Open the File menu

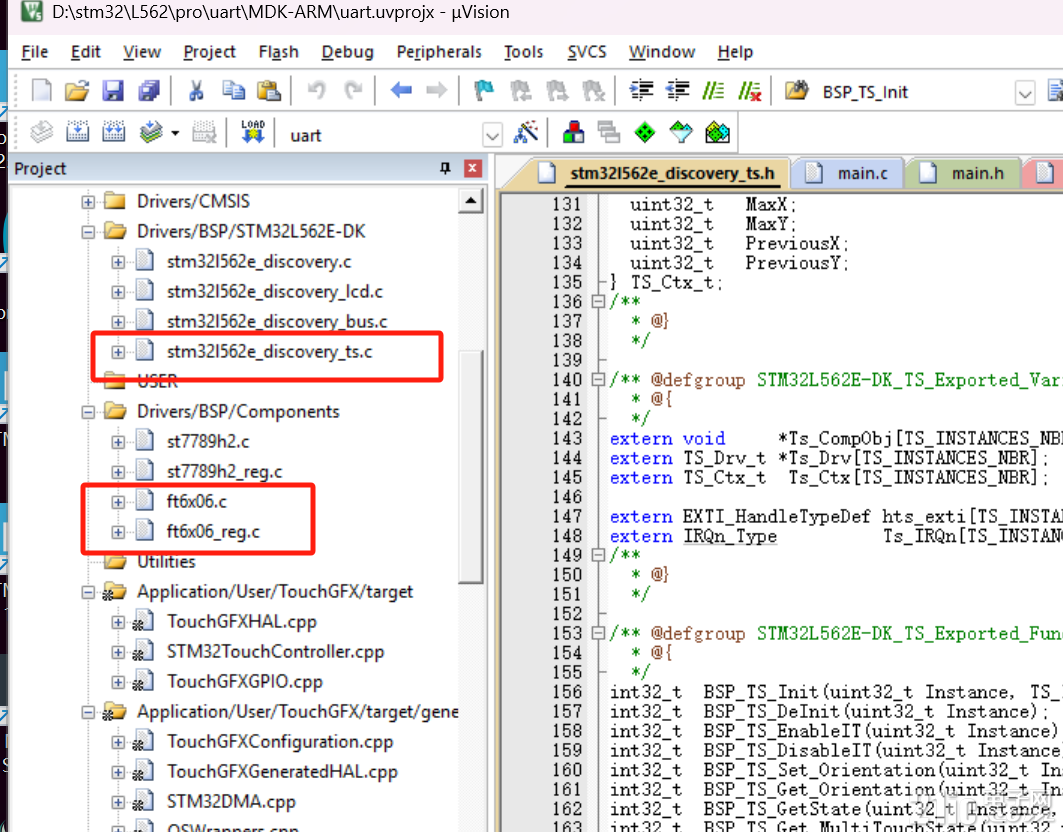pos(35,52)
